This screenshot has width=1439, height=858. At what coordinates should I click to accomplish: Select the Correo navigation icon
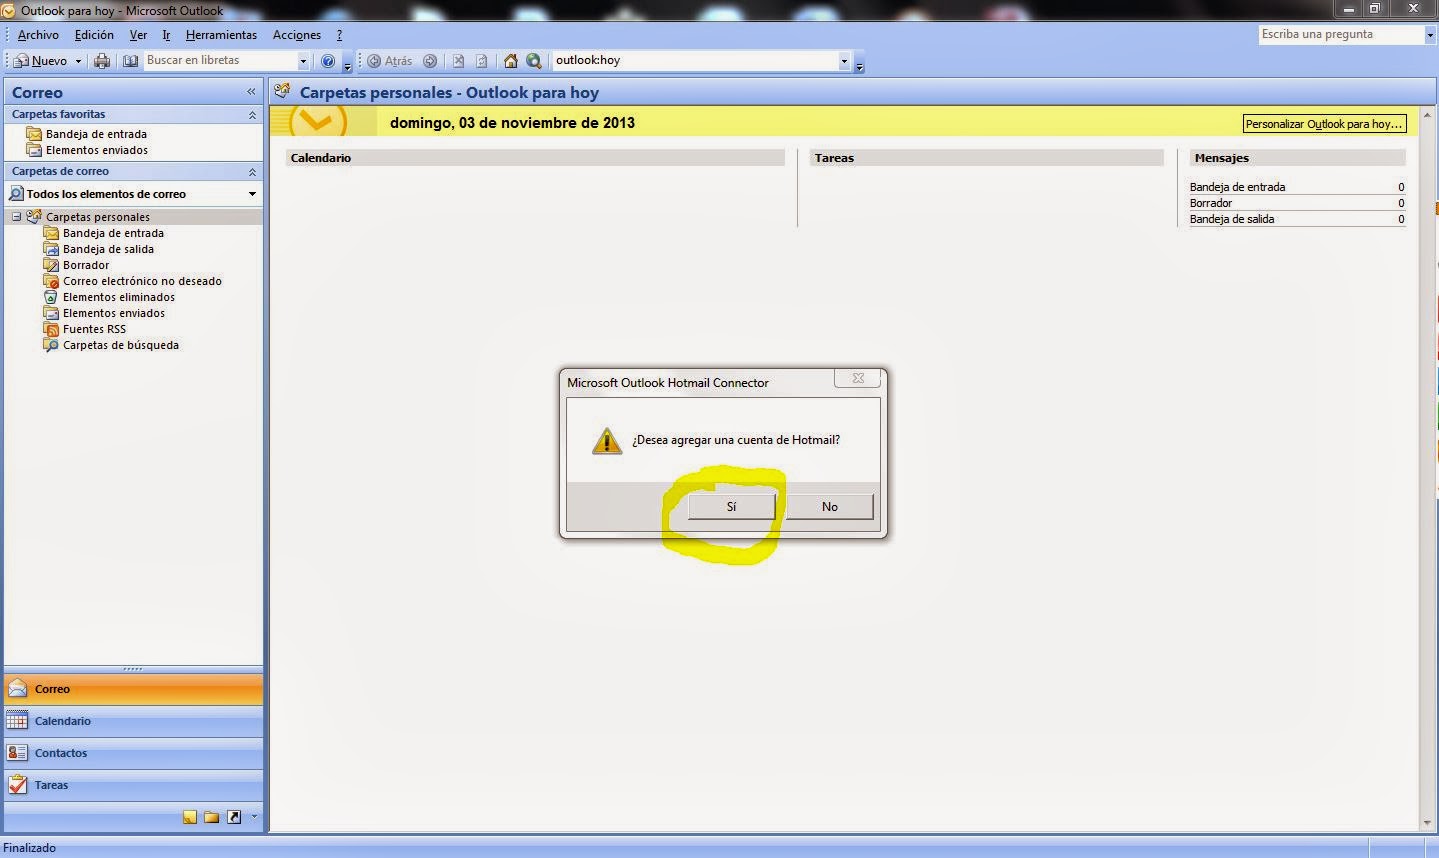coord(17,689)
